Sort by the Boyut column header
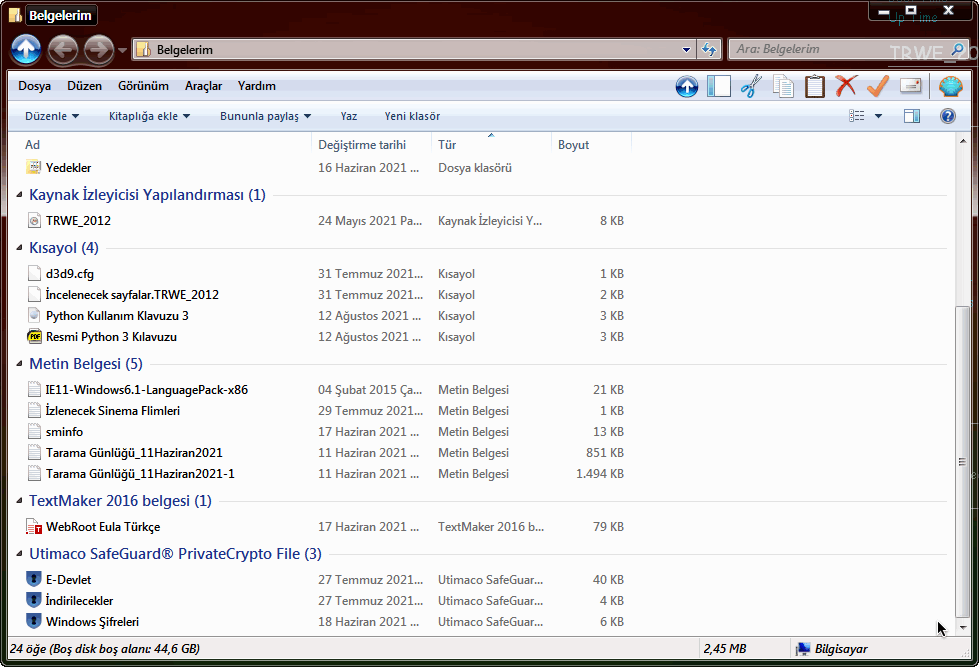The height and width of the screenshot is (667, 979). (x=591, y=145)
